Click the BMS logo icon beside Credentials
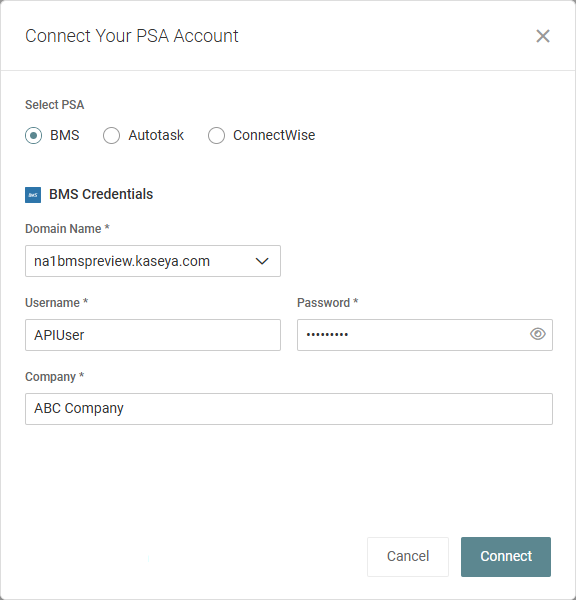The height and width of the screenshot is (600, 576). pos(33,195)
